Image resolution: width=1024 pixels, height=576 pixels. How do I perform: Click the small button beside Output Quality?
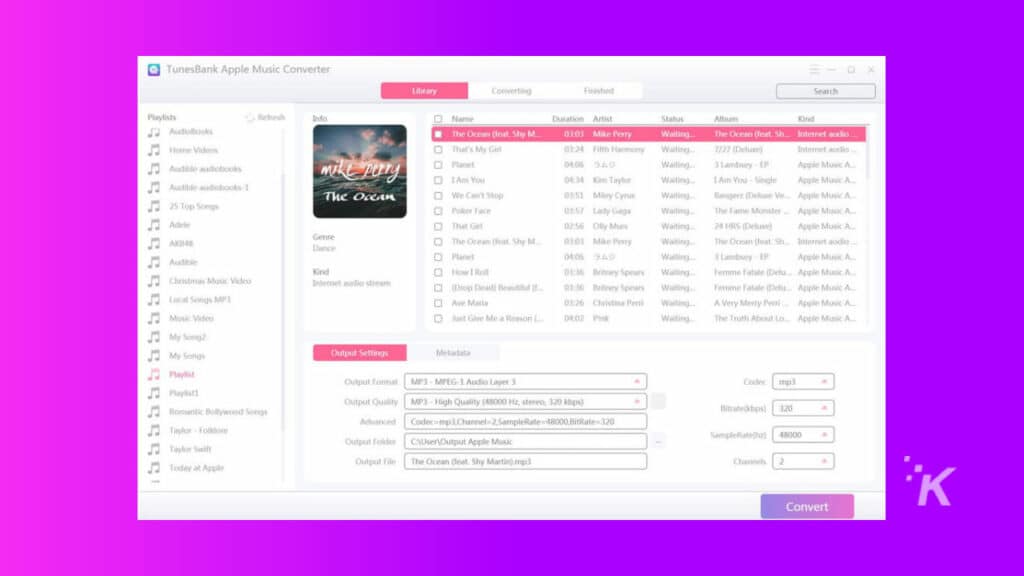(658, 402)
